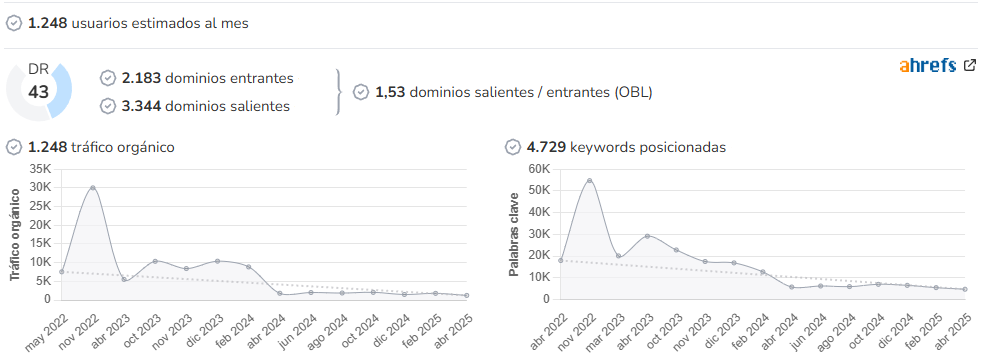Select abr 2023 point in keywords chart
The image size is (987, 363).
(x=647, y=236)
